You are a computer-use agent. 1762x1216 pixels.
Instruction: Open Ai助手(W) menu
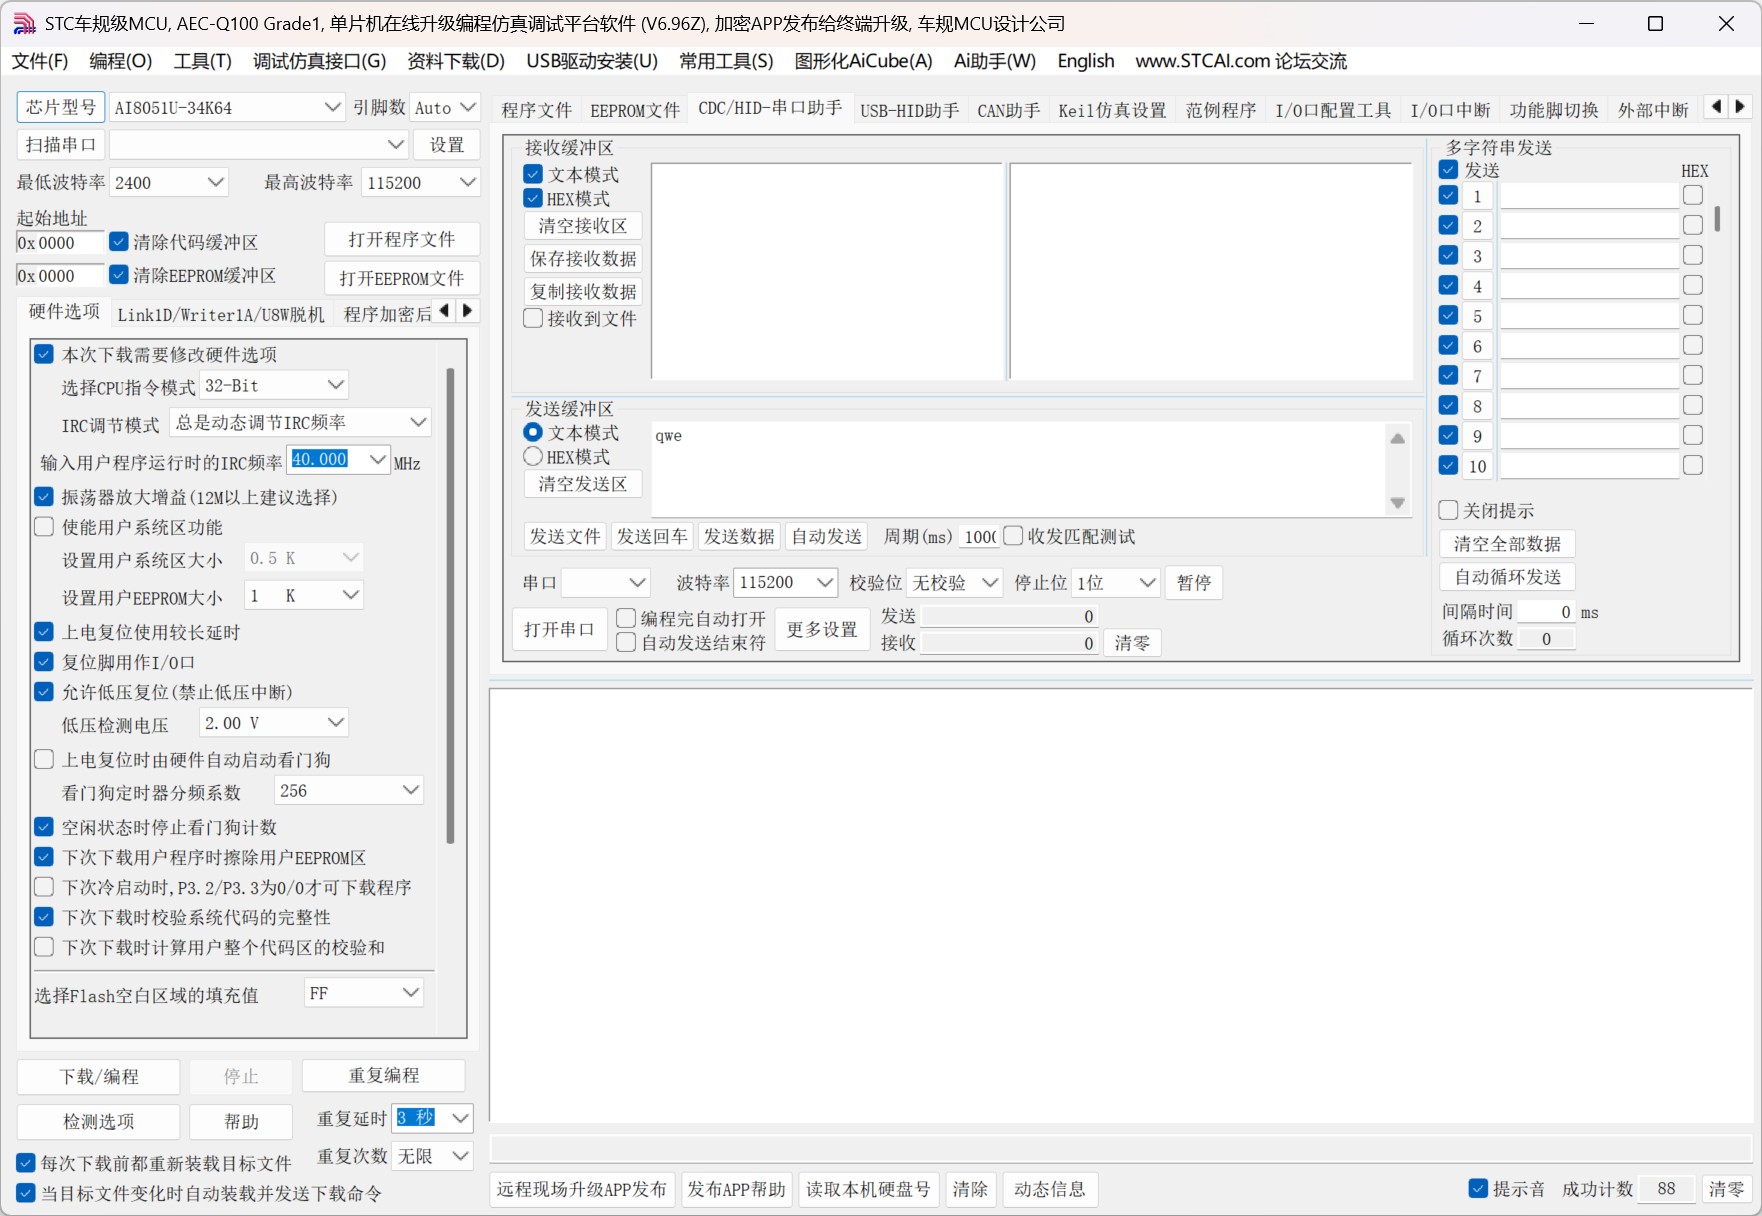click(x=994, y=61)
